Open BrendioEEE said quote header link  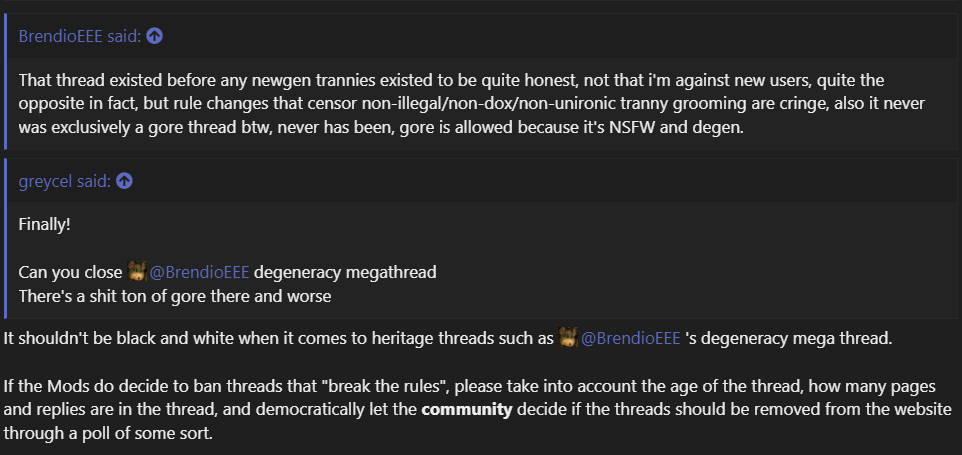80,36
